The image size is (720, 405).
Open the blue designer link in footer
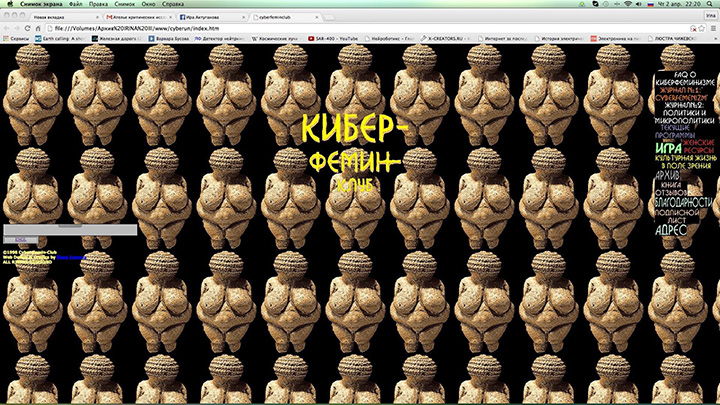click(x=71, y=258)
